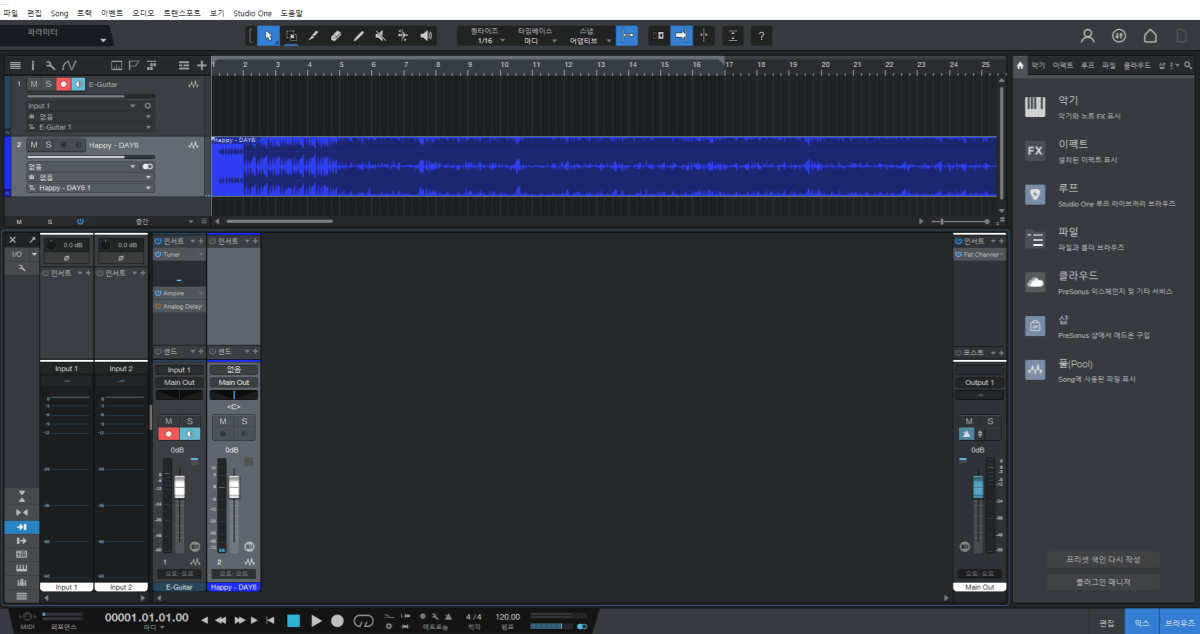The height and width of the screenshot is (634, 1200).
Task: Toggle the snap button in the toolbar
Action: (627, 36)
